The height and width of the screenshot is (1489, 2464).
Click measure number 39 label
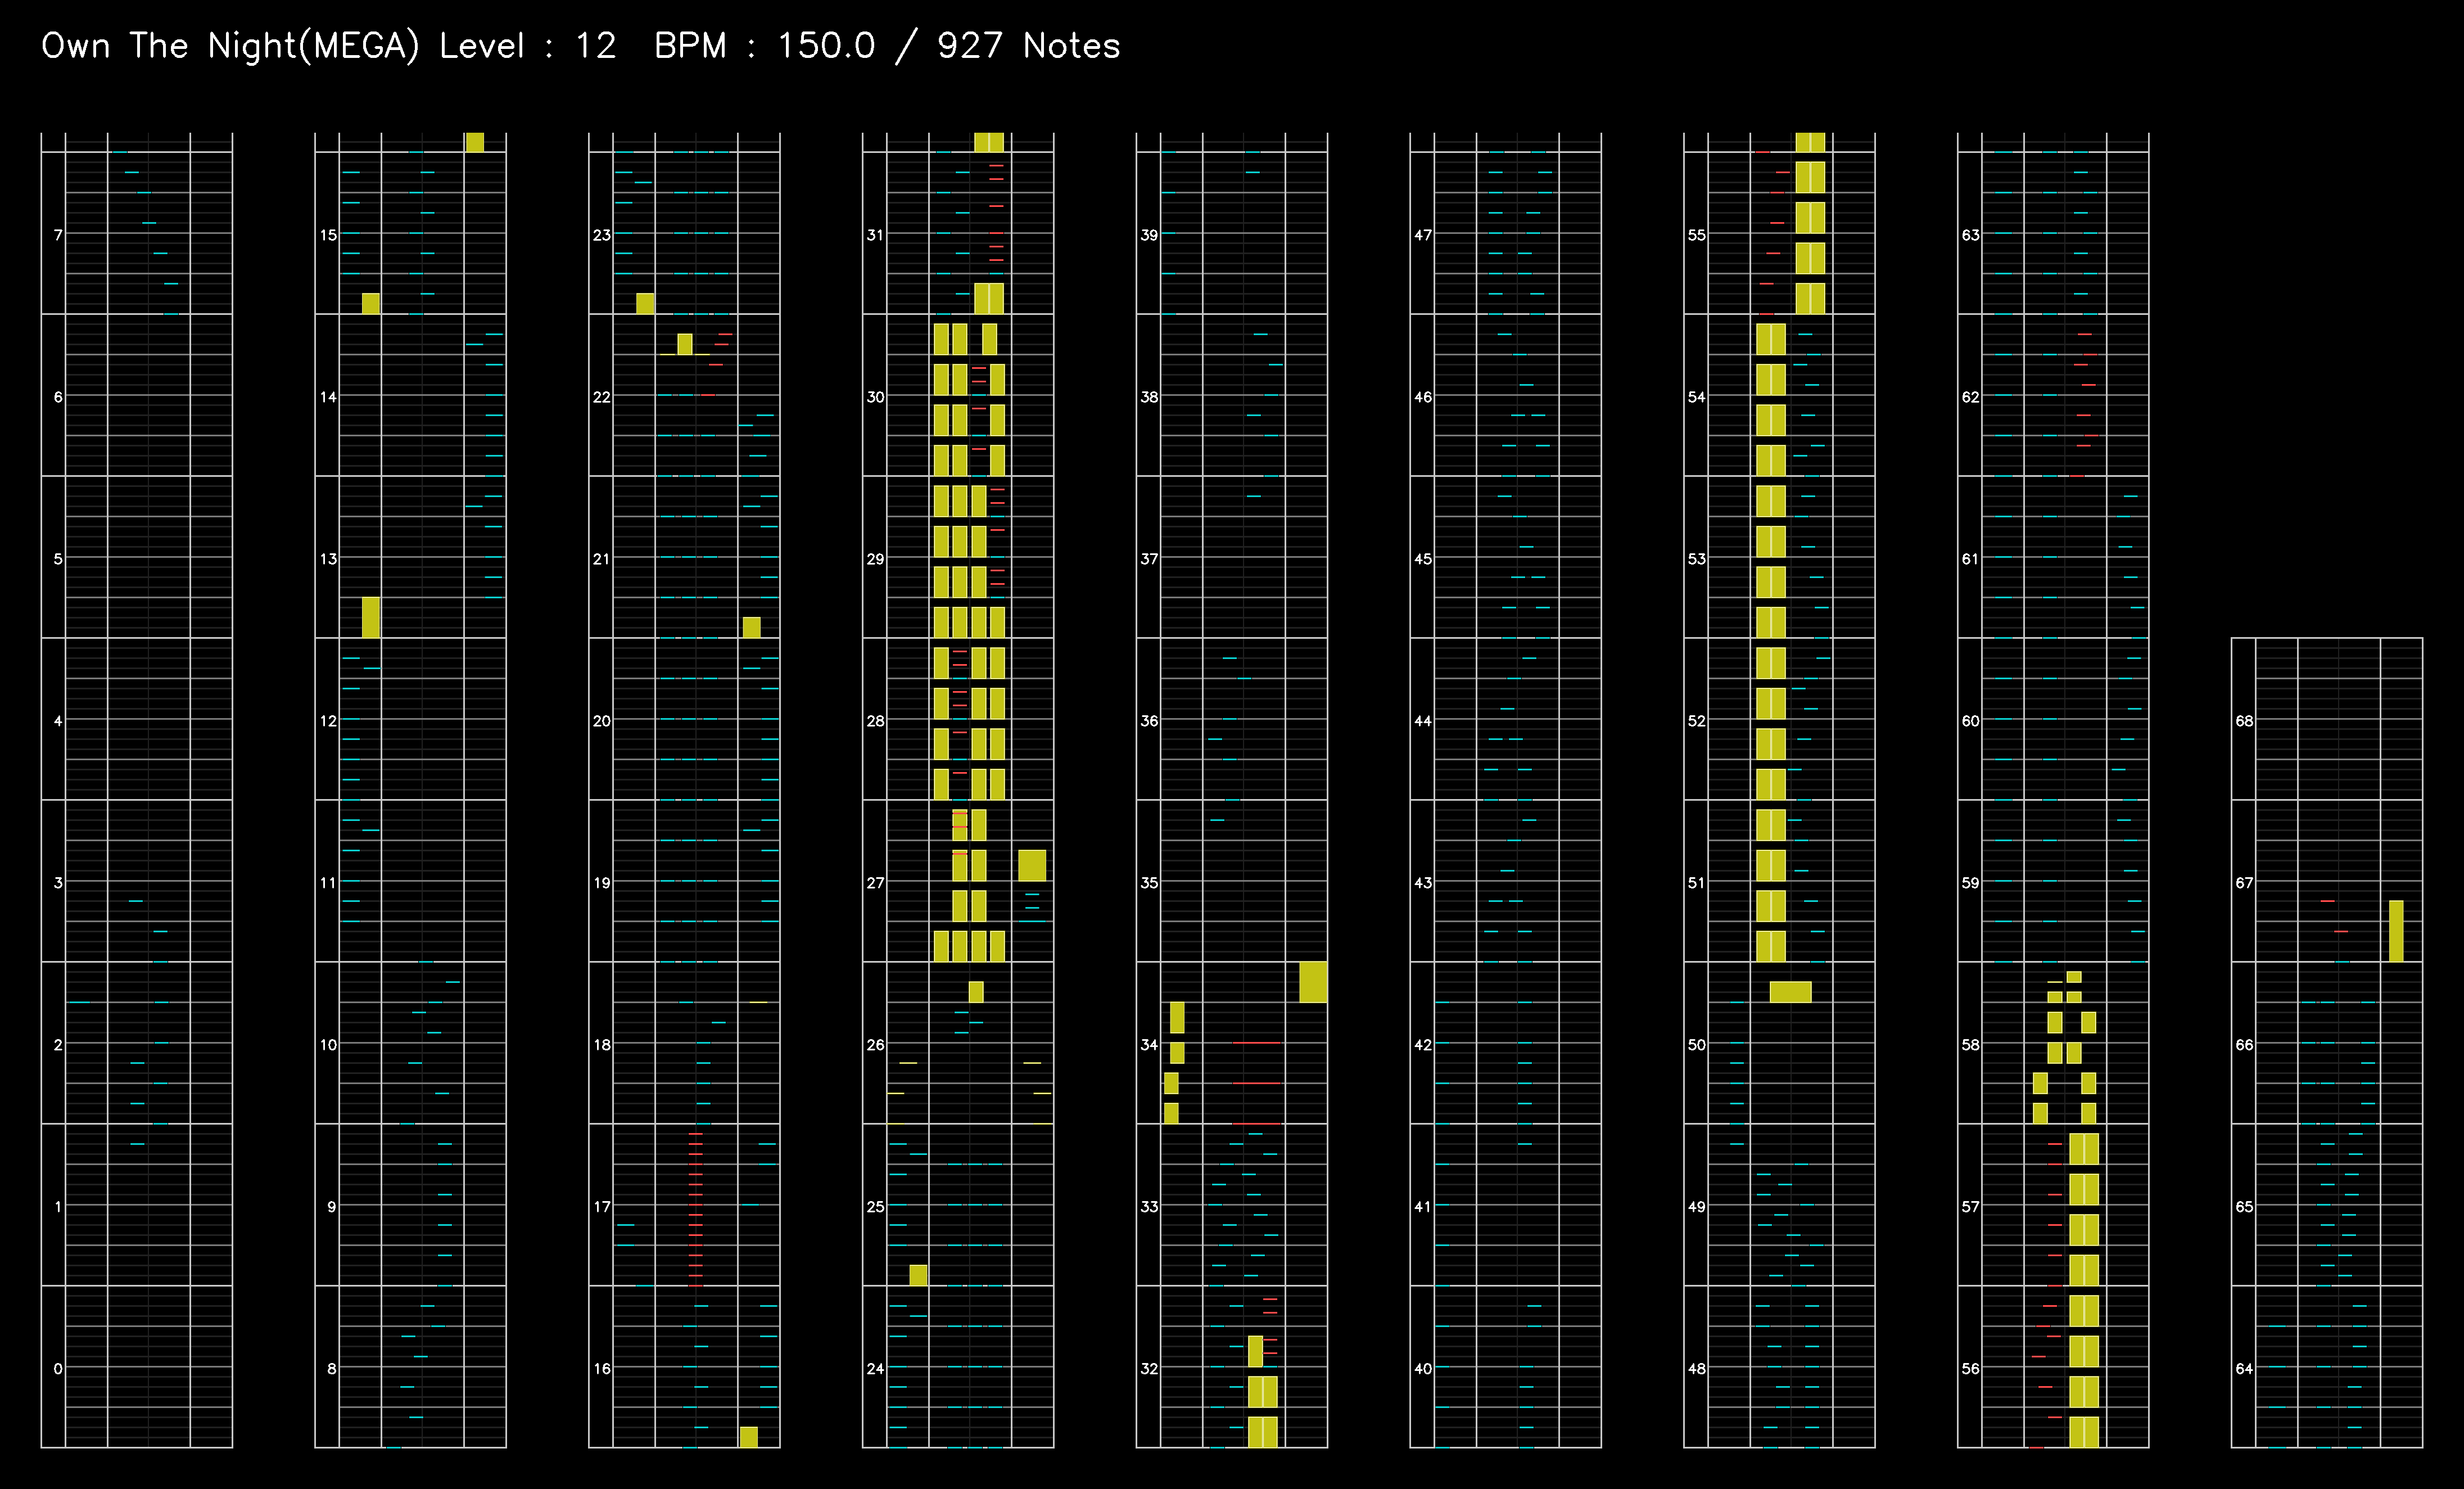(1150, 235)
